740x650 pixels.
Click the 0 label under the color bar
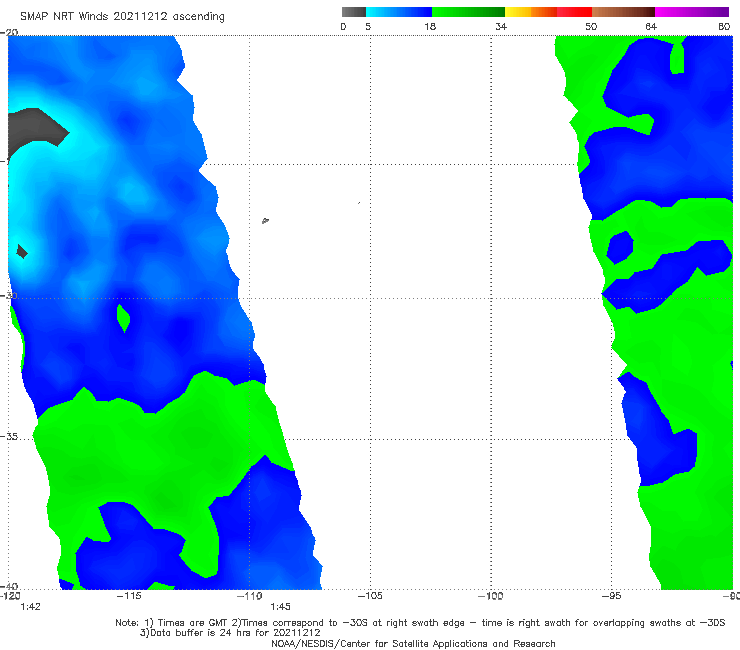(343, 26)
